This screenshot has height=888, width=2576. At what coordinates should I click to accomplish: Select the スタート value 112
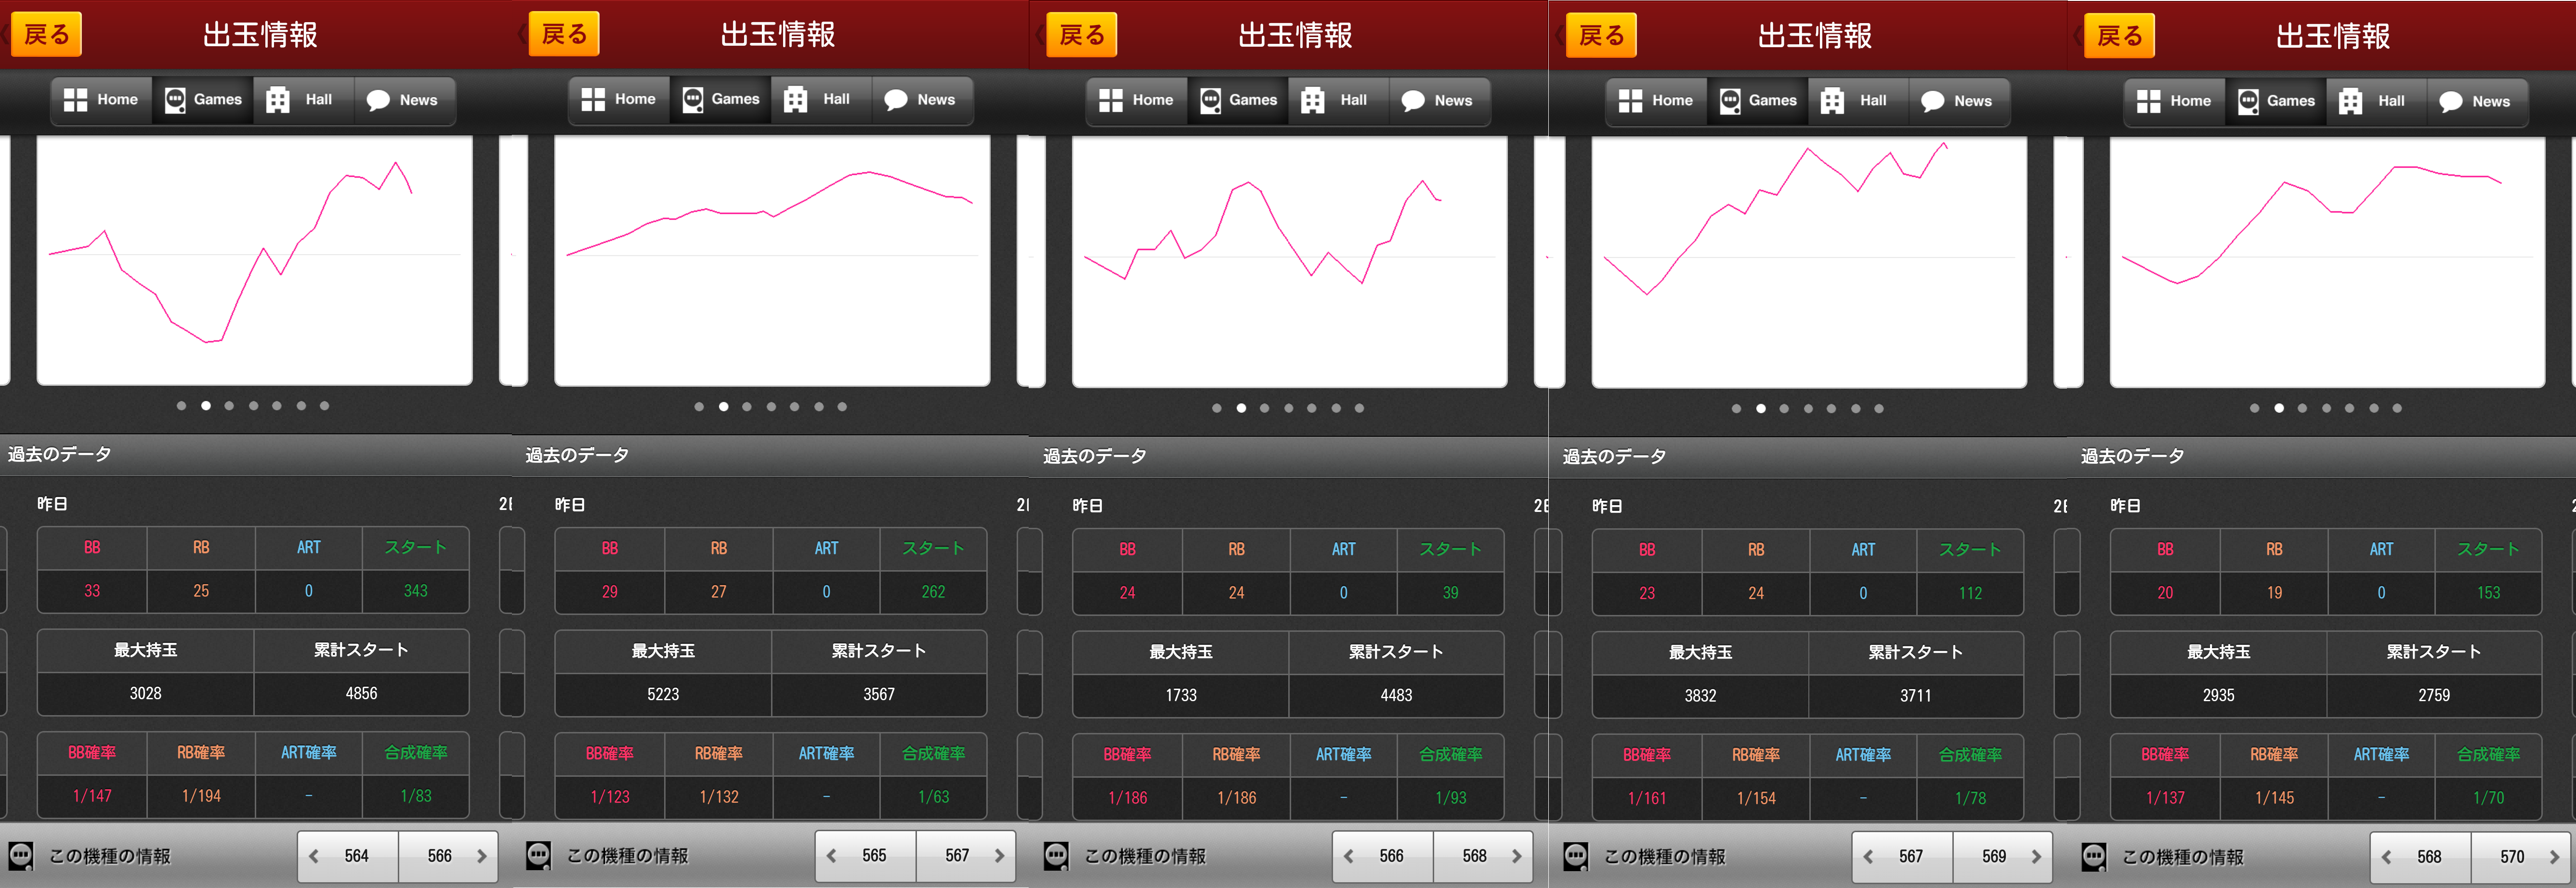[1970, 594]
